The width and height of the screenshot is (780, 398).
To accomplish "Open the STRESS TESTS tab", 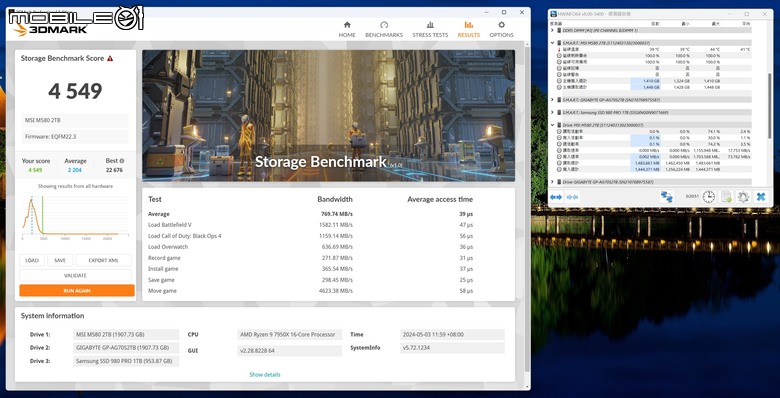I will 430,29.
